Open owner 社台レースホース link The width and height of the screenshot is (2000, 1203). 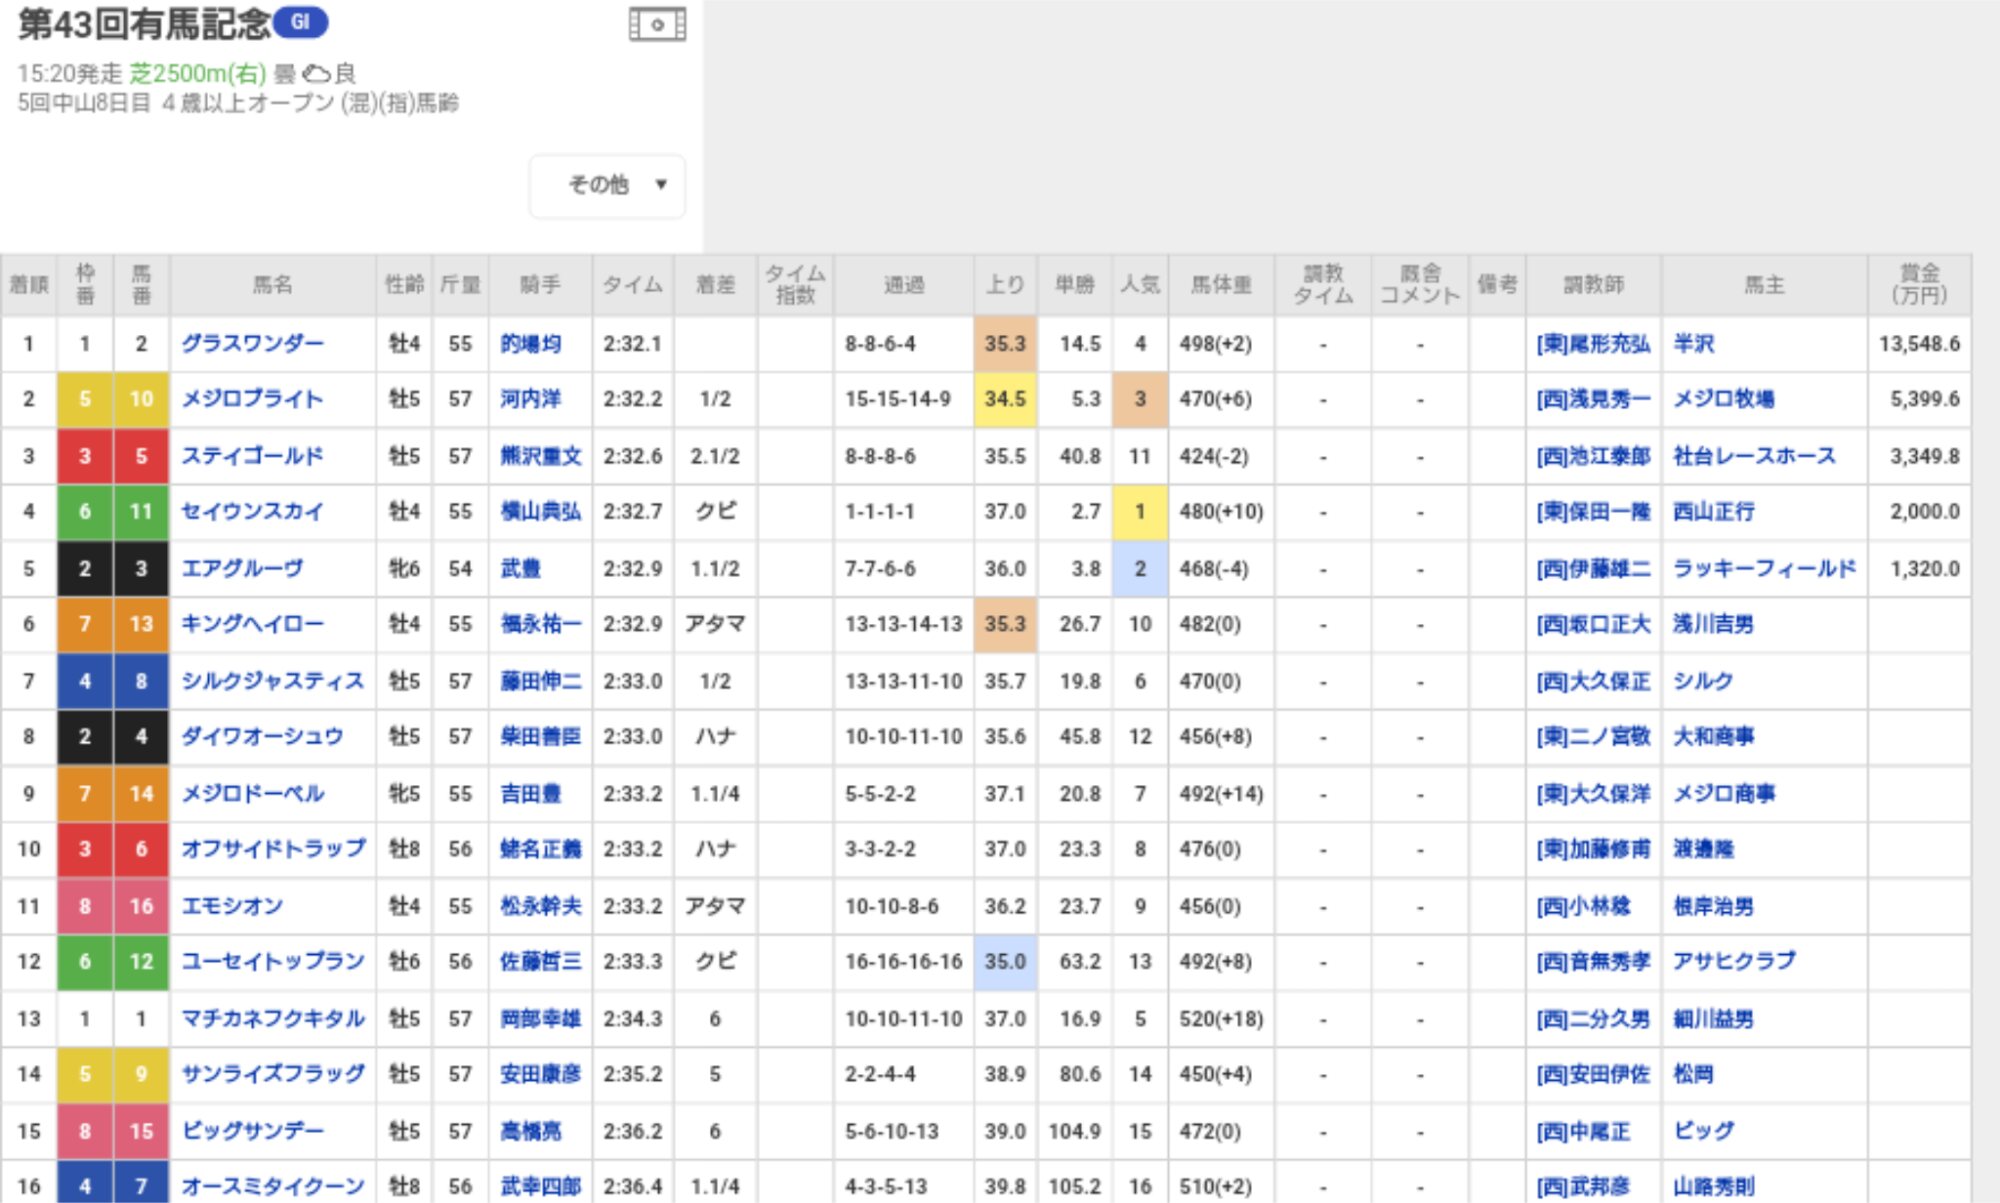point(1754,456)
